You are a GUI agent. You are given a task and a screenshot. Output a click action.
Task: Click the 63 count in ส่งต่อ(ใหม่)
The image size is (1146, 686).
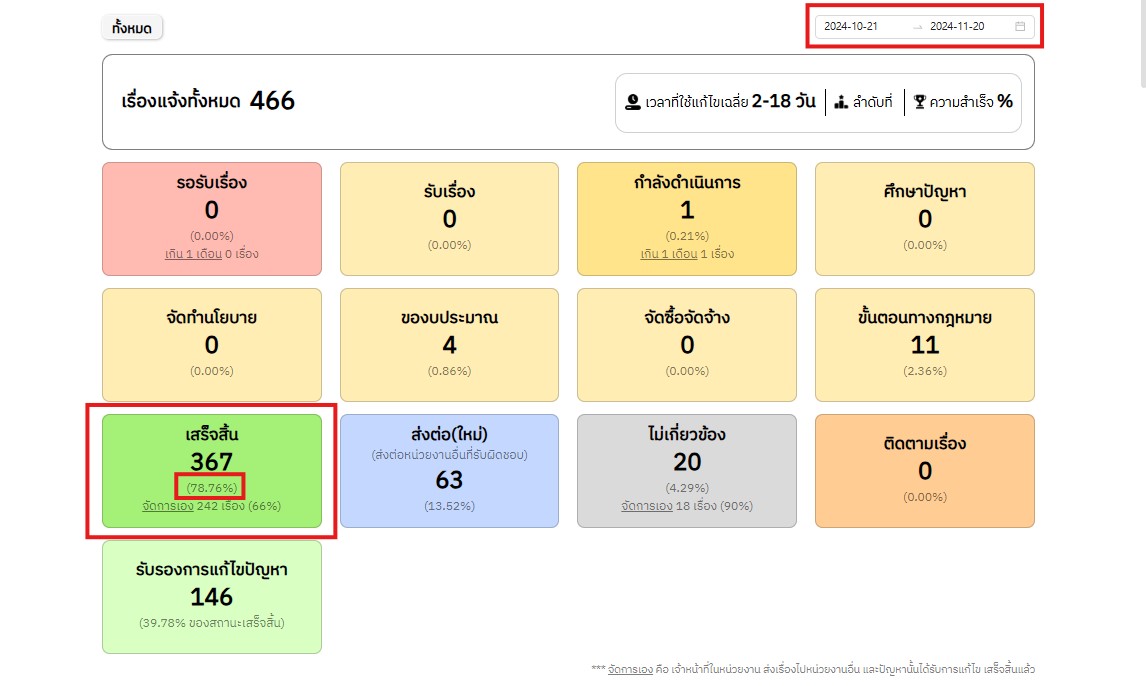click(x=449, y=480)
